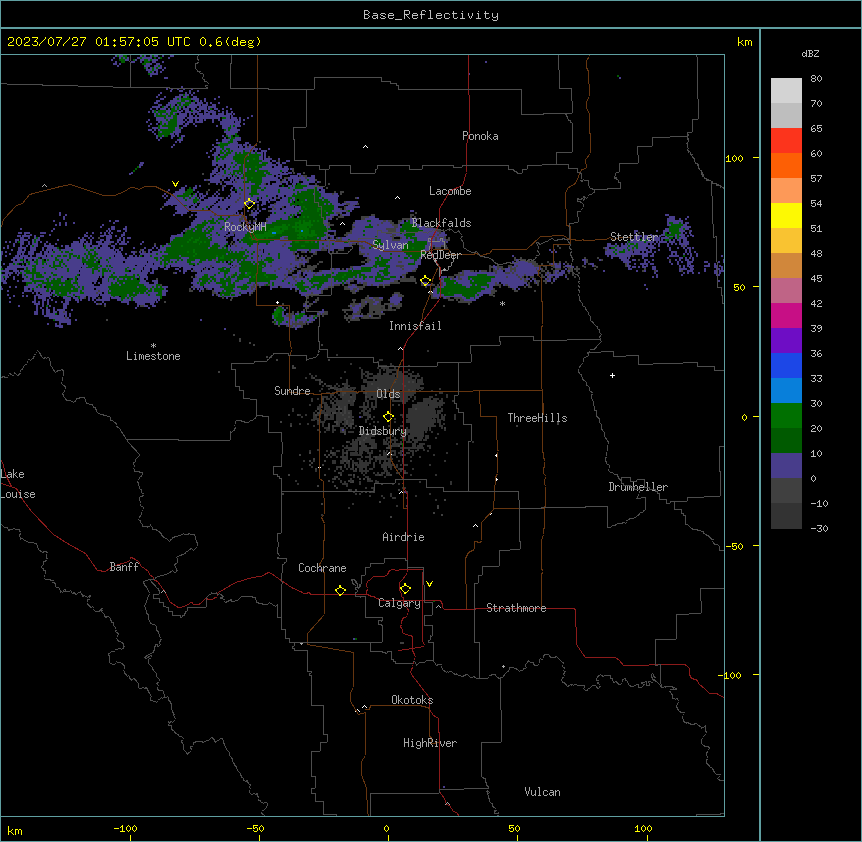Pick the royal blue swatch between 36 and 33
Viewport: 862px width, 842px height.
tap(786, 365)
